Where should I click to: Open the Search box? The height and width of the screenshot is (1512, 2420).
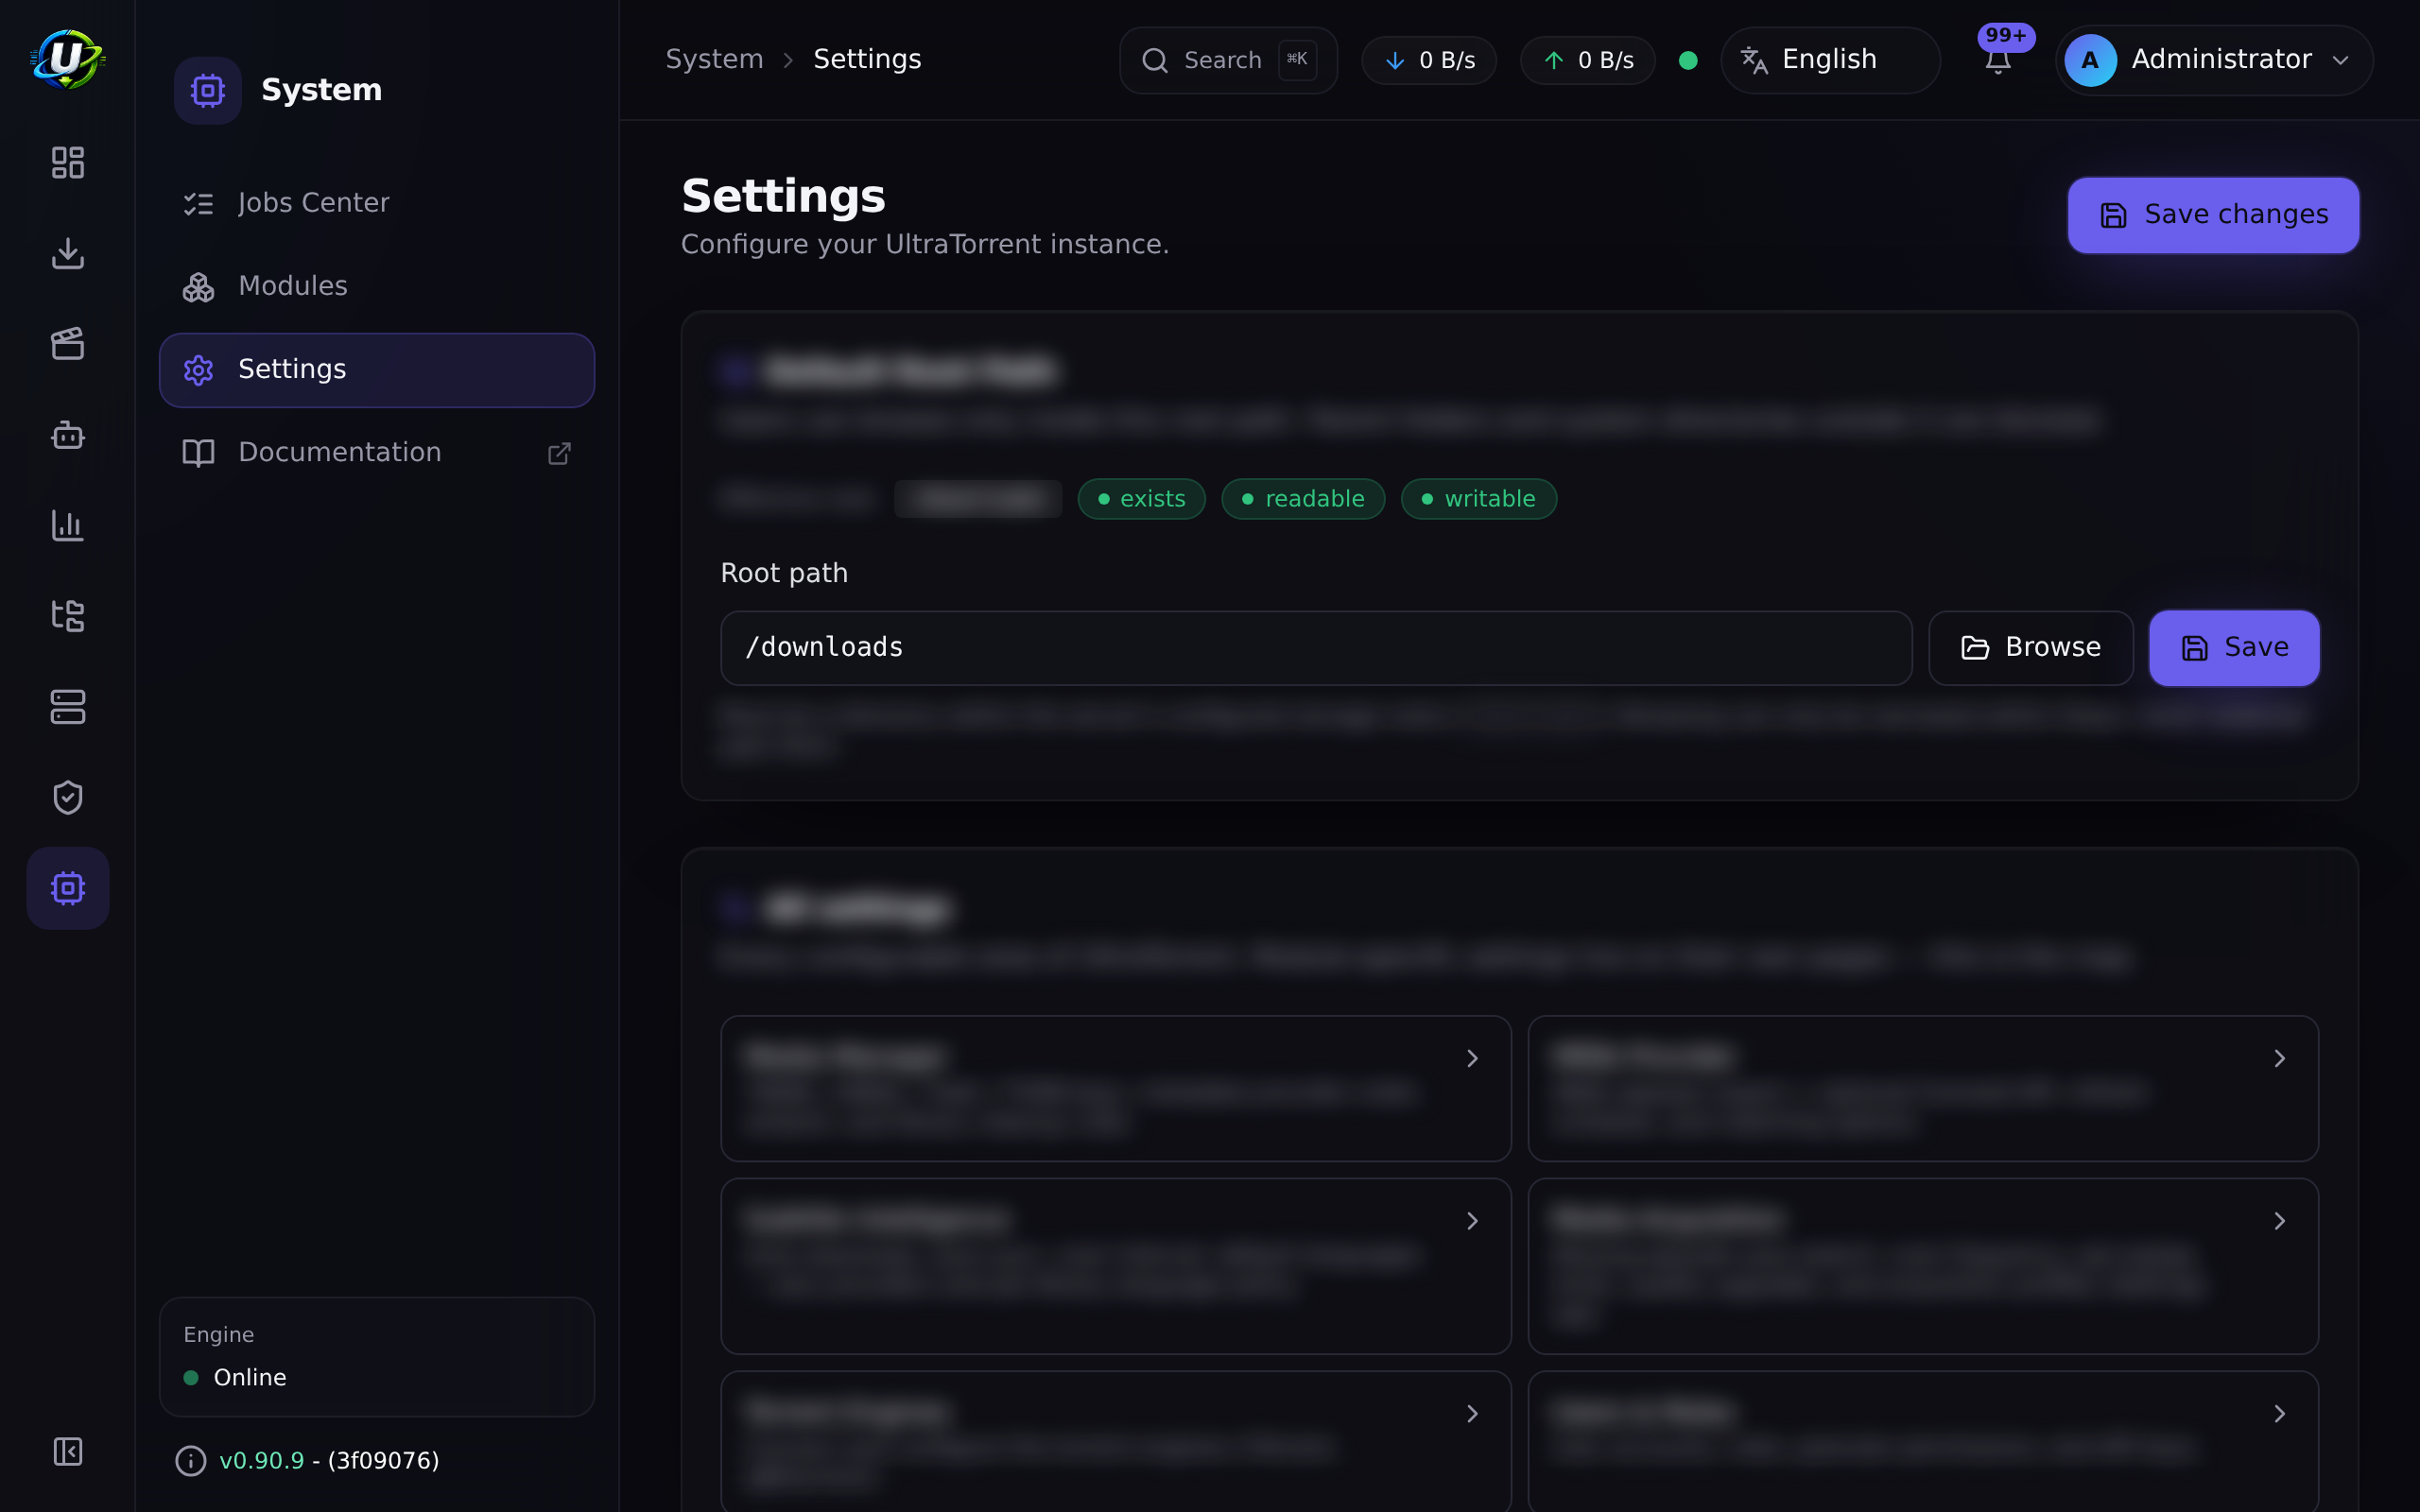pyautogui.click(x=1228, y=61)
